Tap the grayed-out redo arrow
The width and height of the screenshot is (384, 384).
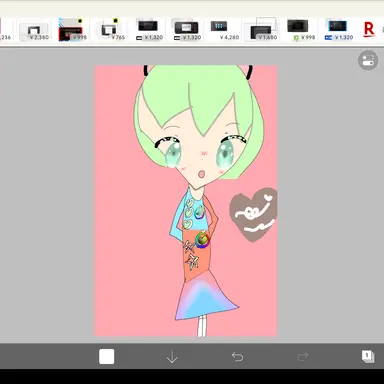tap(303, 357)
